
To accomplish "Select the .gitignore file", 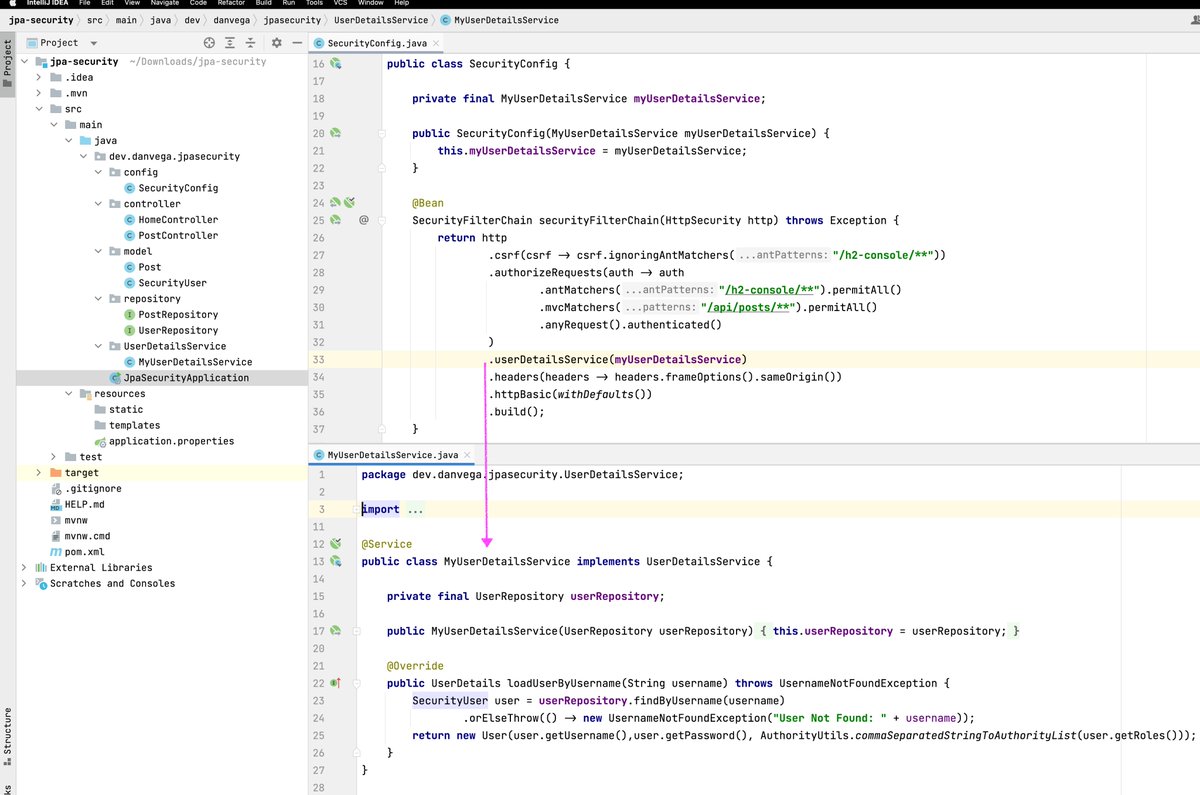I will (94, 489).
